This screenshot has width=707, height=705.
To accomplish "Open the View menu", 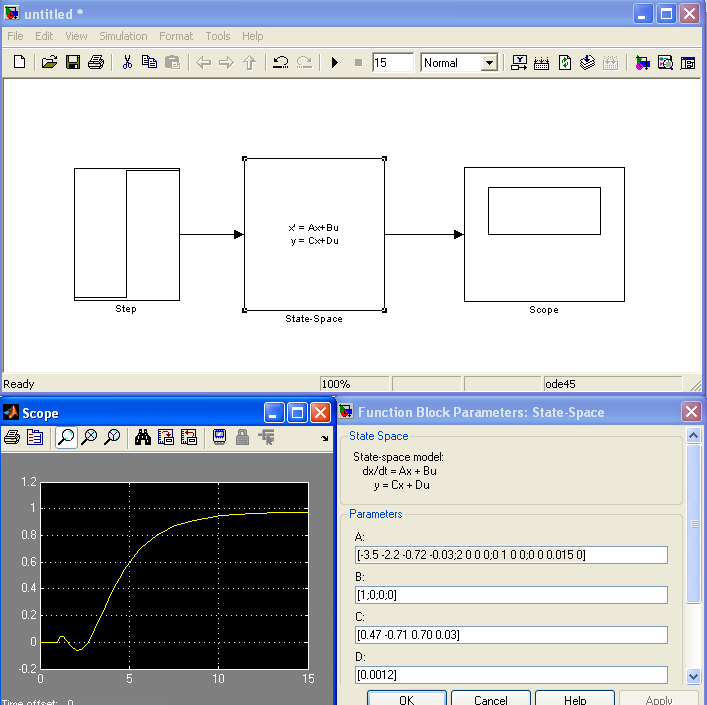I will [x=76, y=36].
